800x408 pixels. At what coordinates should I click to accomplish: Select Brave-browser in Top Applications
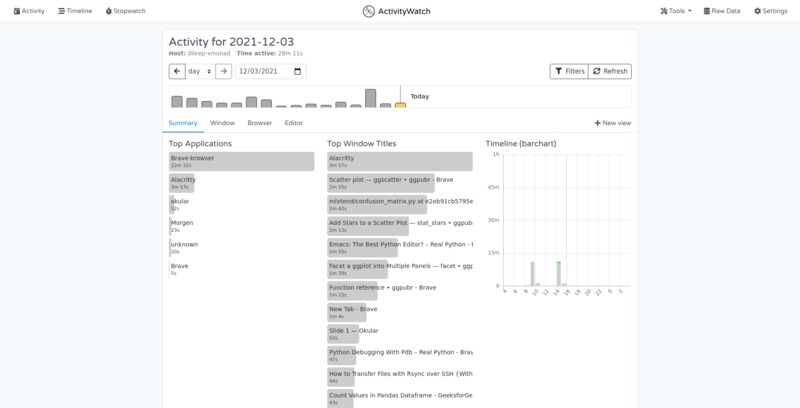click(242, 161)
